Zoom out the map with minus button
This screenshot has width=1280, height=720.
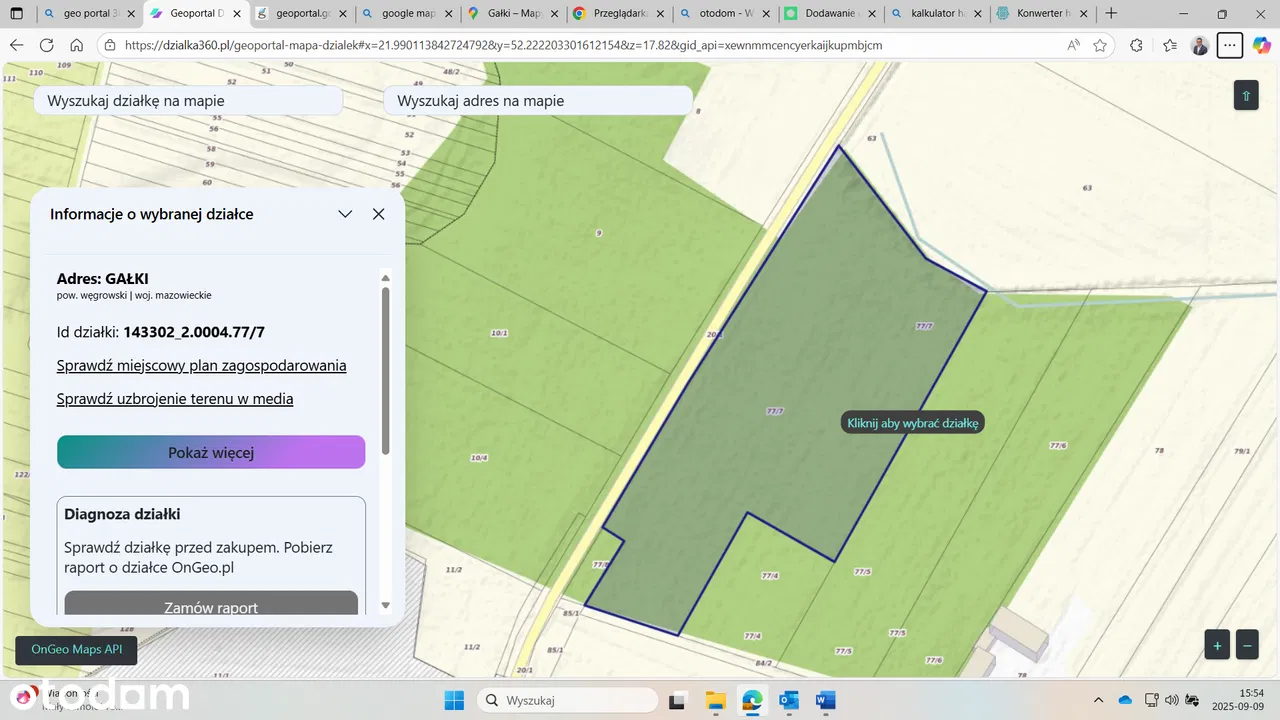tap(1247, 646)
